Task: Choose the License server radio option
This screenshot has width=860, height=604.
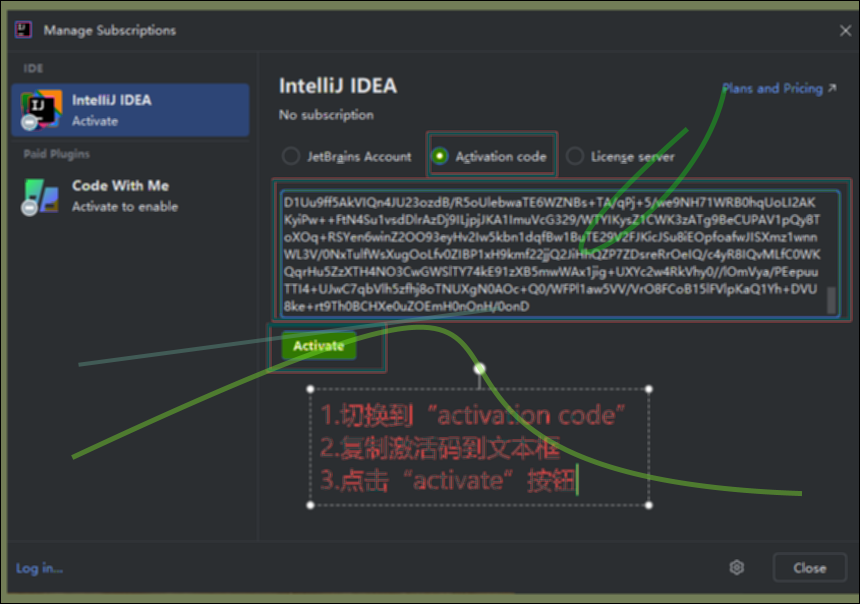Action: pos(620,157)
